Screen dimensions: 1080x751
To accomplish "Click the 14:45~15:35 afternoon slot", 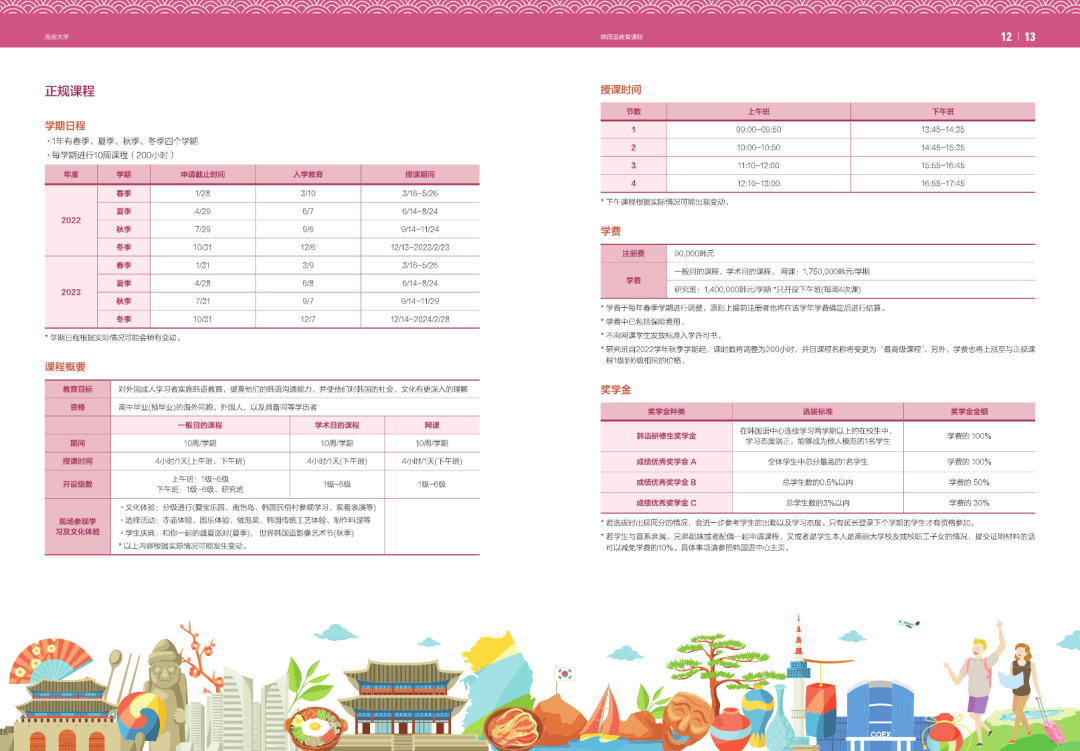I will 943,147.
